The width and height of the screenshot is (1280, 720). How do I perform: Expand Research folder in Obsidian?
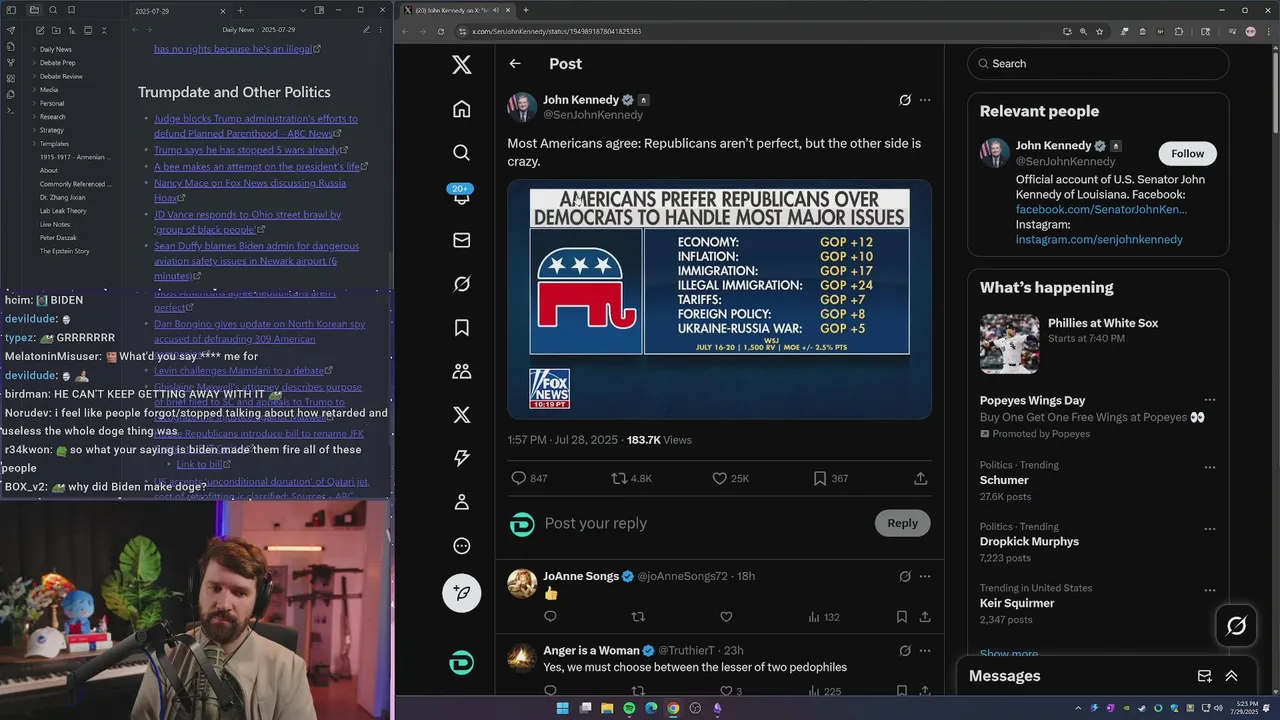point(33,117)
